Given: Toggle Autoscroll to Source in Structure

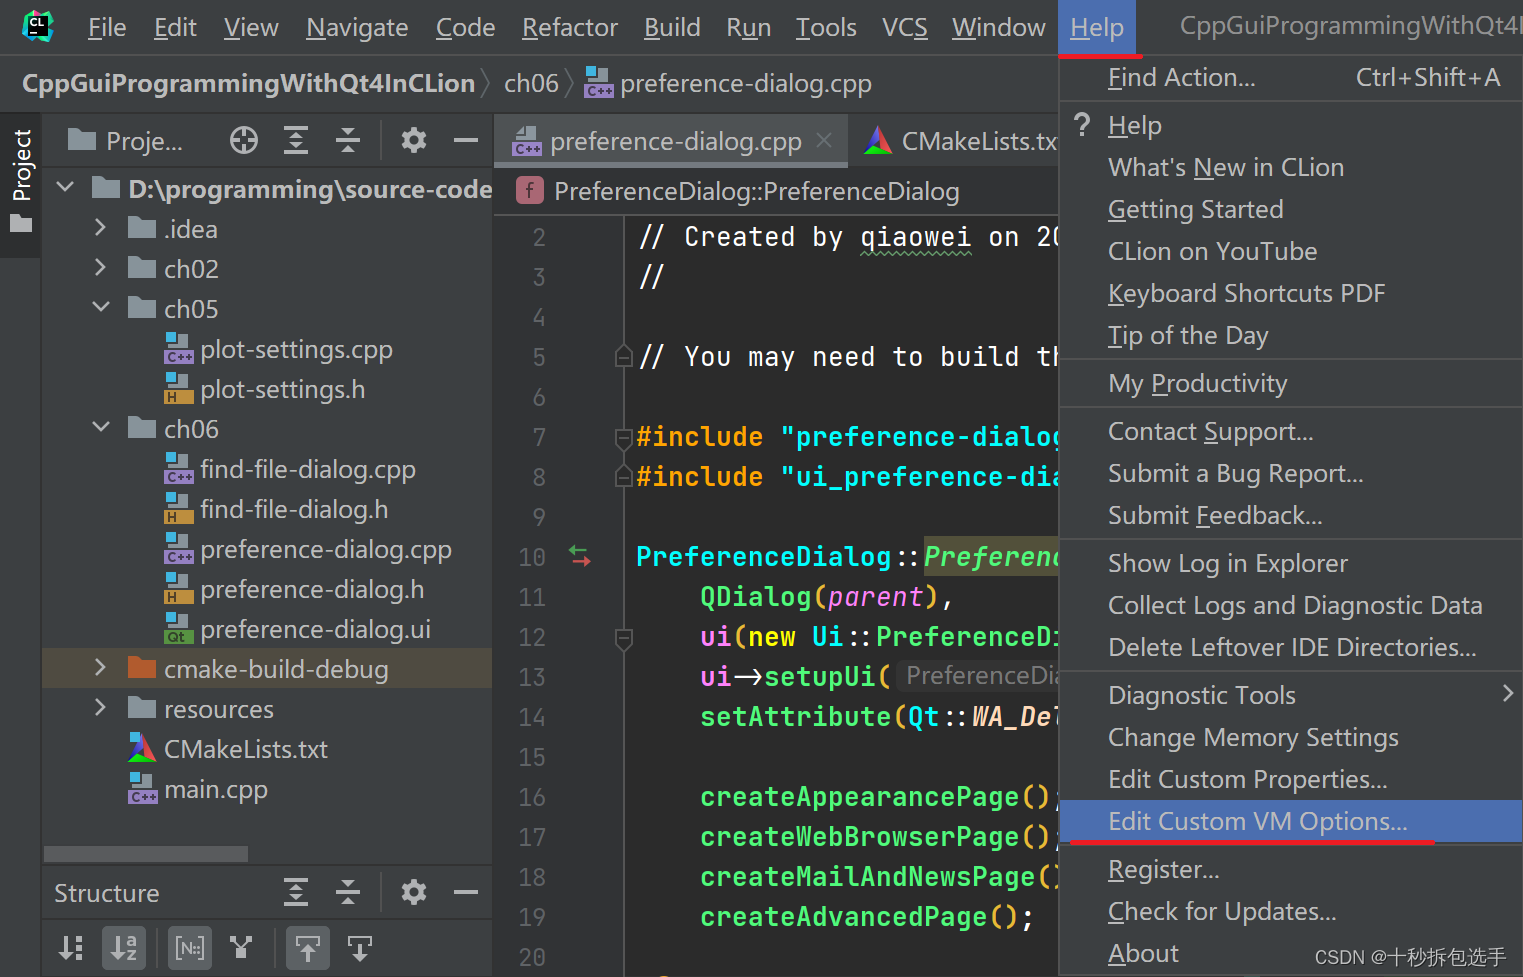Looking at the screenshot, I should tap(308, 948).
